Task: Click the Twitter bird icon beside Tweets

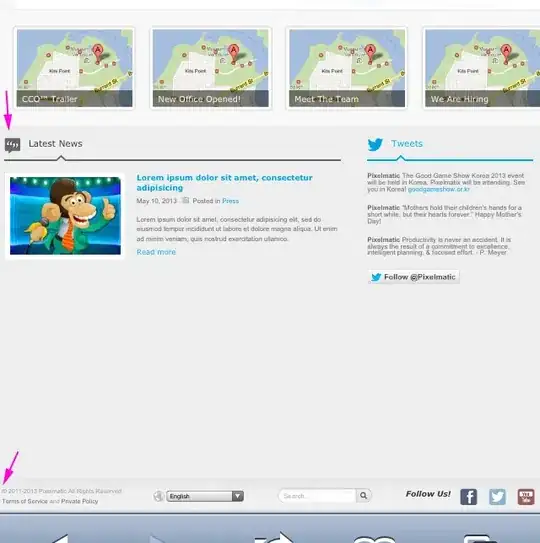Action: [375, 144]
